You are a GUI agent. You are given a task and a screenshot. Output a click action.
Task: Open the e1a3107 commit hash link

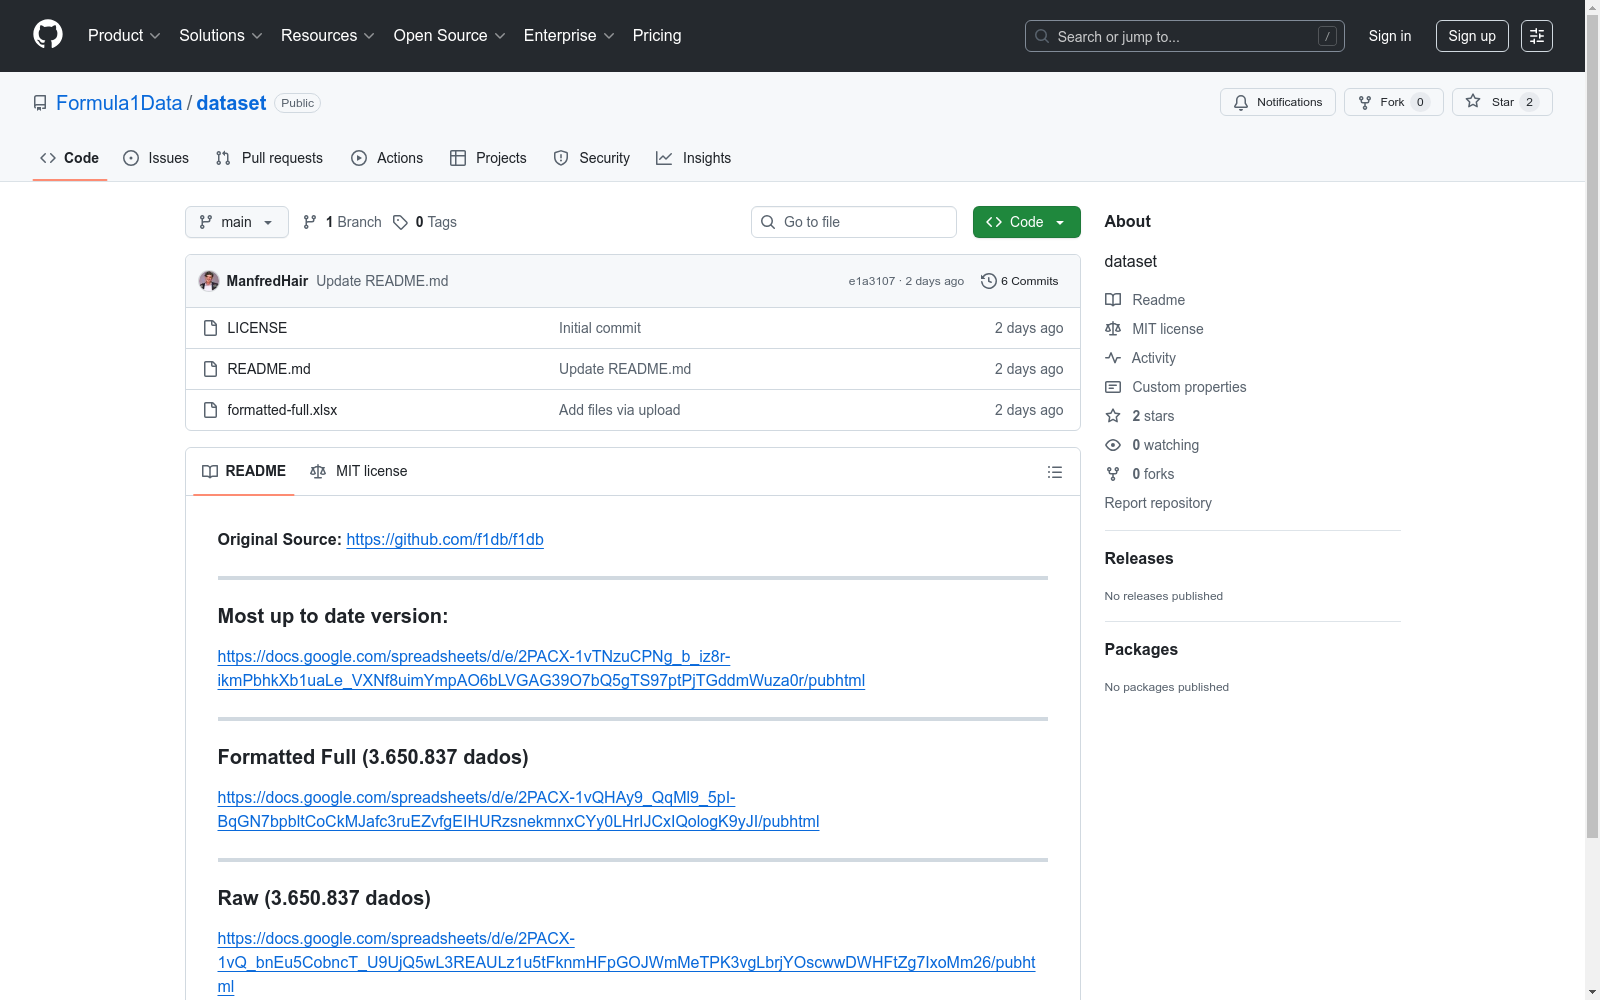click(872, 281)
